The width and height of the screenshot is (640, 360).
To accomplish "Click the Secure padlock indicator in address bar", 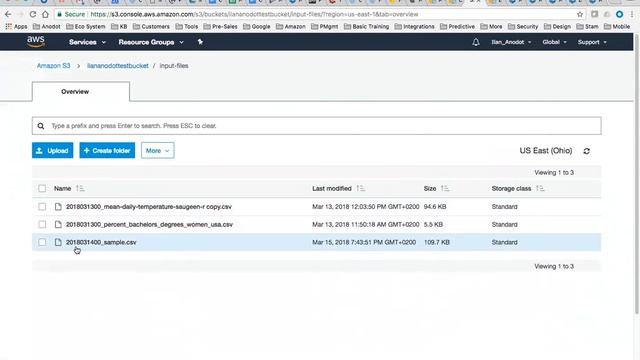I will pyautogui.click(x=71, y=14).
